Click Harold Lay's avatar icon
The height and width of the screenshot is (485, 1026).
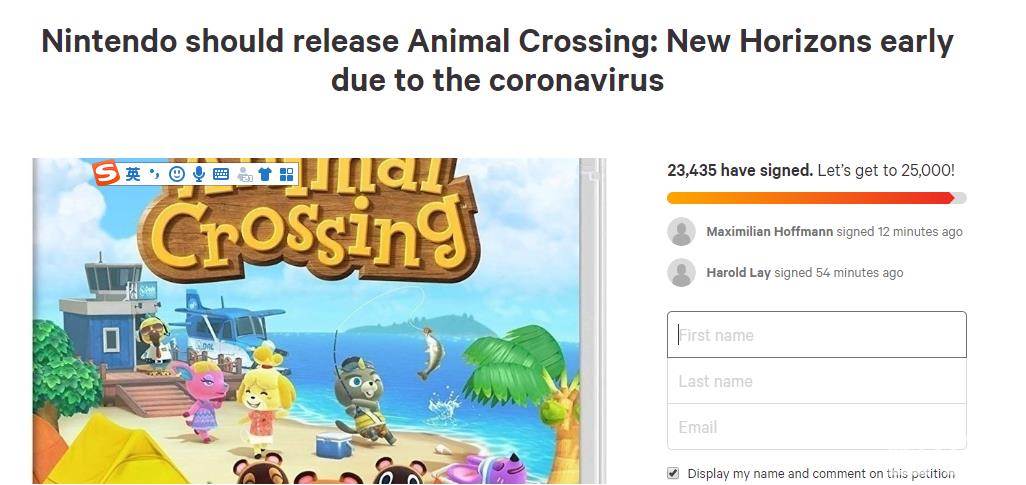pyautogui.click(x=681, y=273)
